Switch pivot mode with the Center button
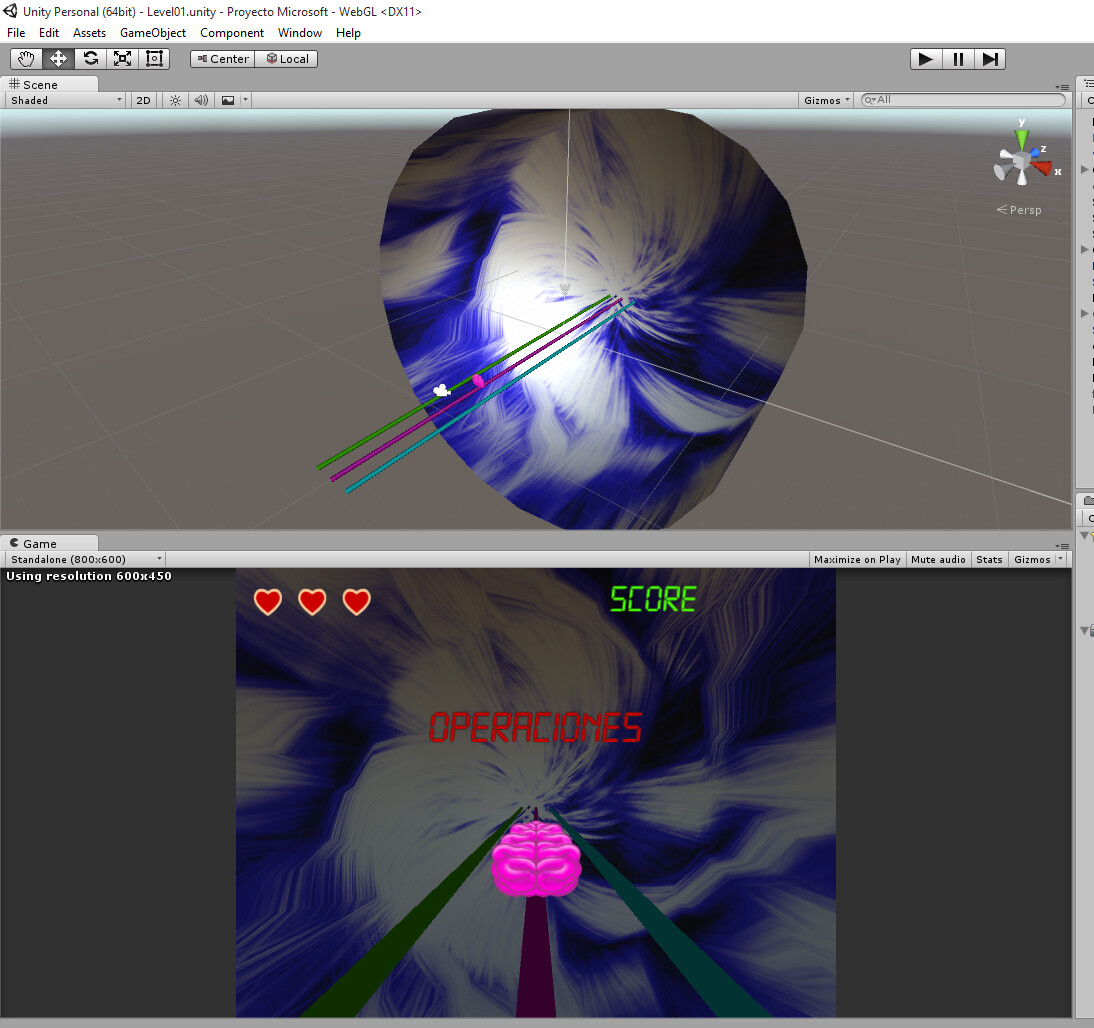This screenshot has width=1094, height=1028. (x=221, y=58)
